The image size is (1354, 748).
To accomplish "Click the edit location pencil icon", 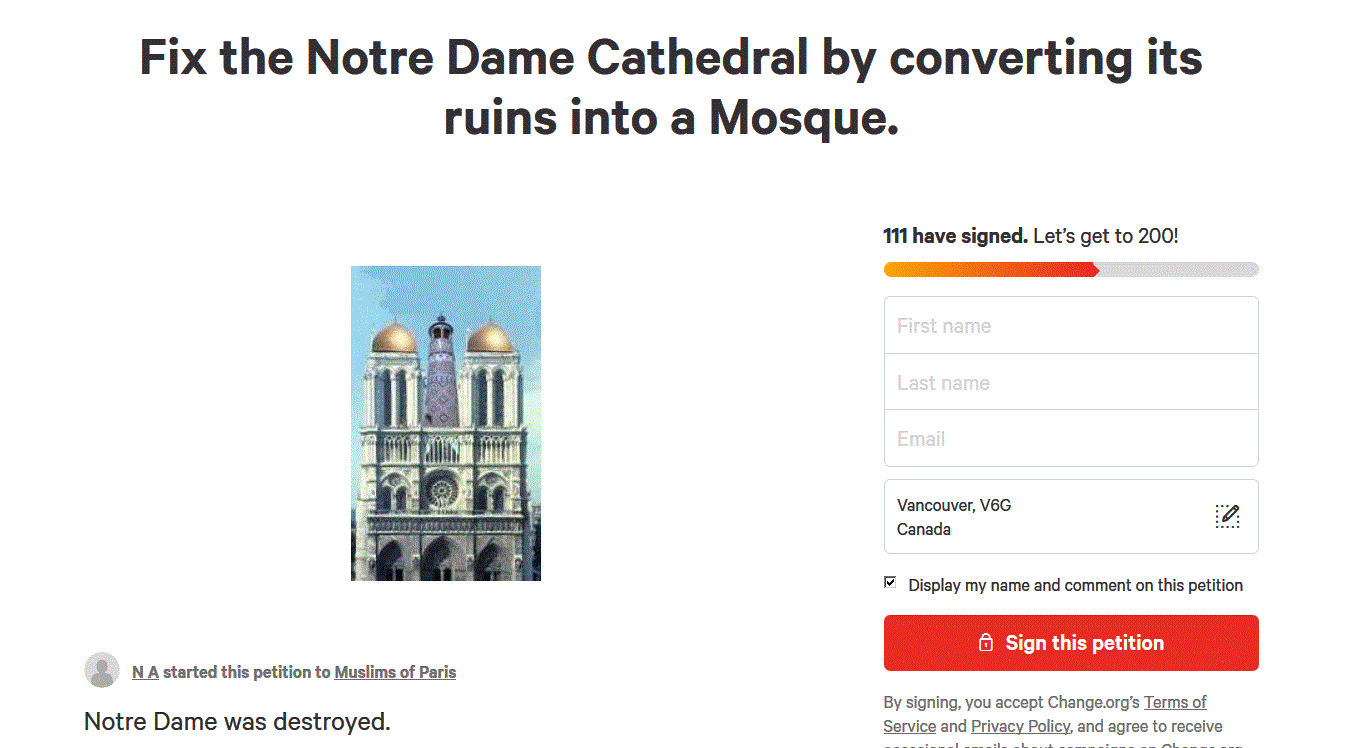I will [1227, 516].
